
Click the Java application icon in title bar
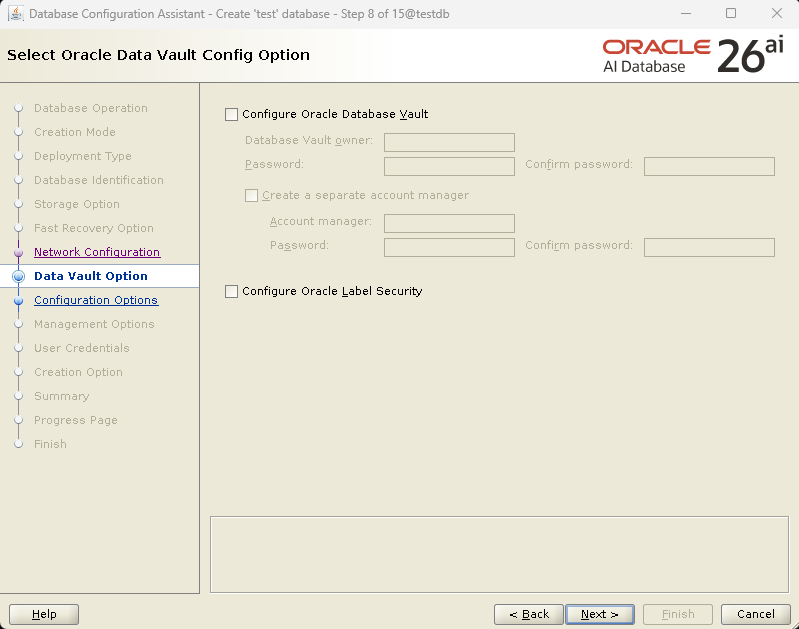[x=16, y=14]
